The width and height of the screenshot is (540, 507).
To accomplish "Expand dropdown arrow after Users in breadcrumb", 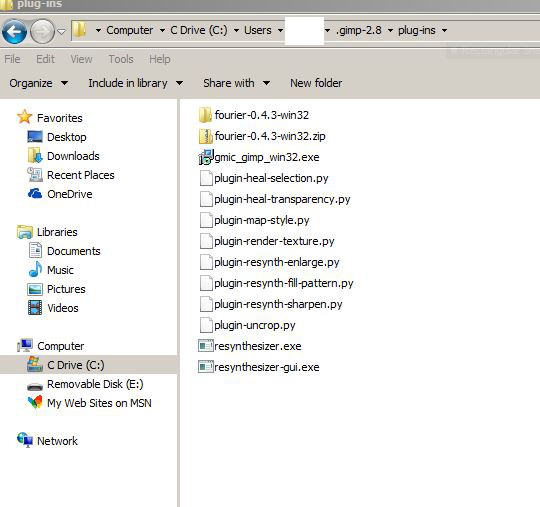I will click(x=280, y=31).
